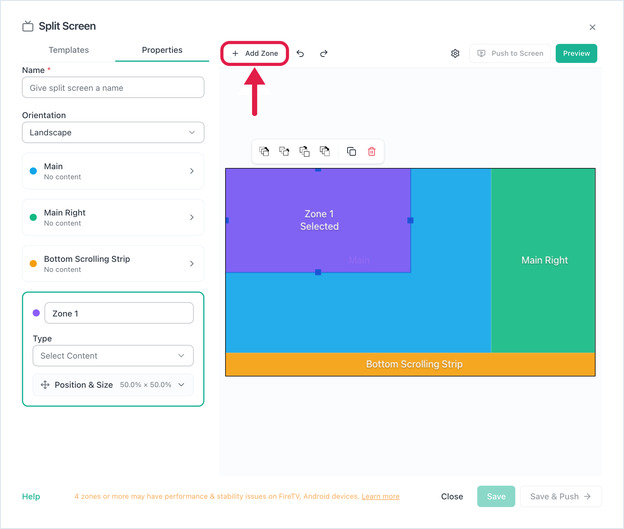Click the Main zone list label
This screenshot has width=624, height=529.
pyautogui.click(x=53, y=166)
